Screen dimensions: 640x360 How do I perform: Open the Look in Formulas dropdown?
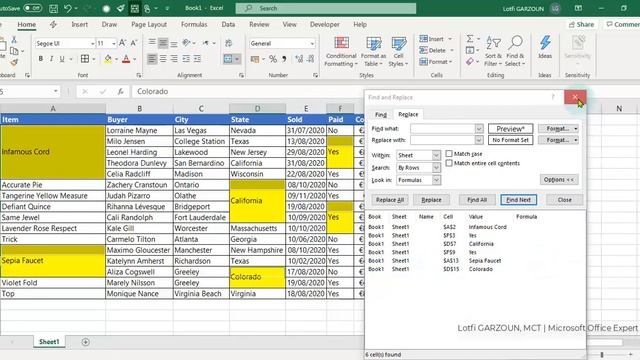coord(436,180)
